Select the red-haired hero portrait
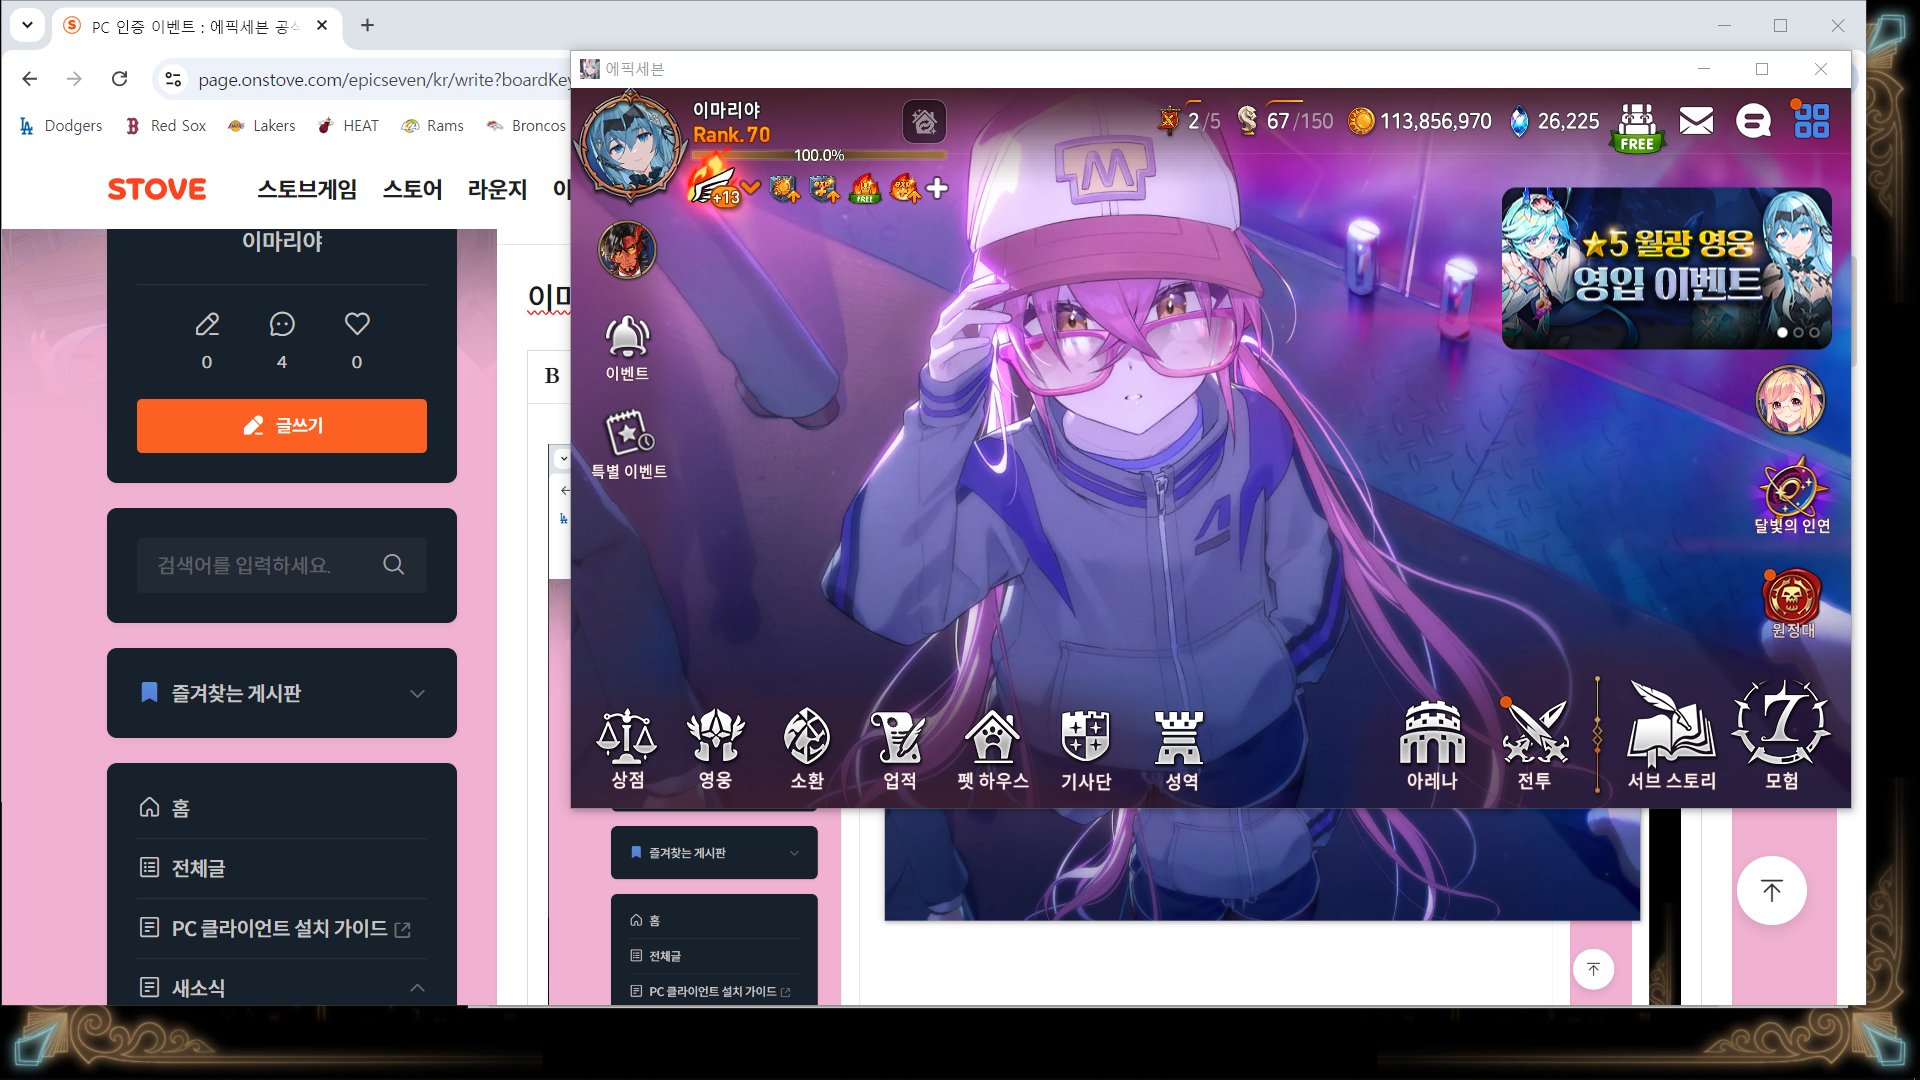Screen dimensions: 1920x1080 [627, 250]
